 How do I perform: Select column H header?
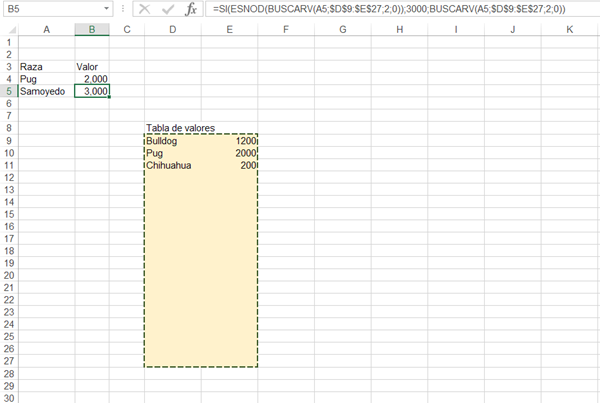point(399,29)
